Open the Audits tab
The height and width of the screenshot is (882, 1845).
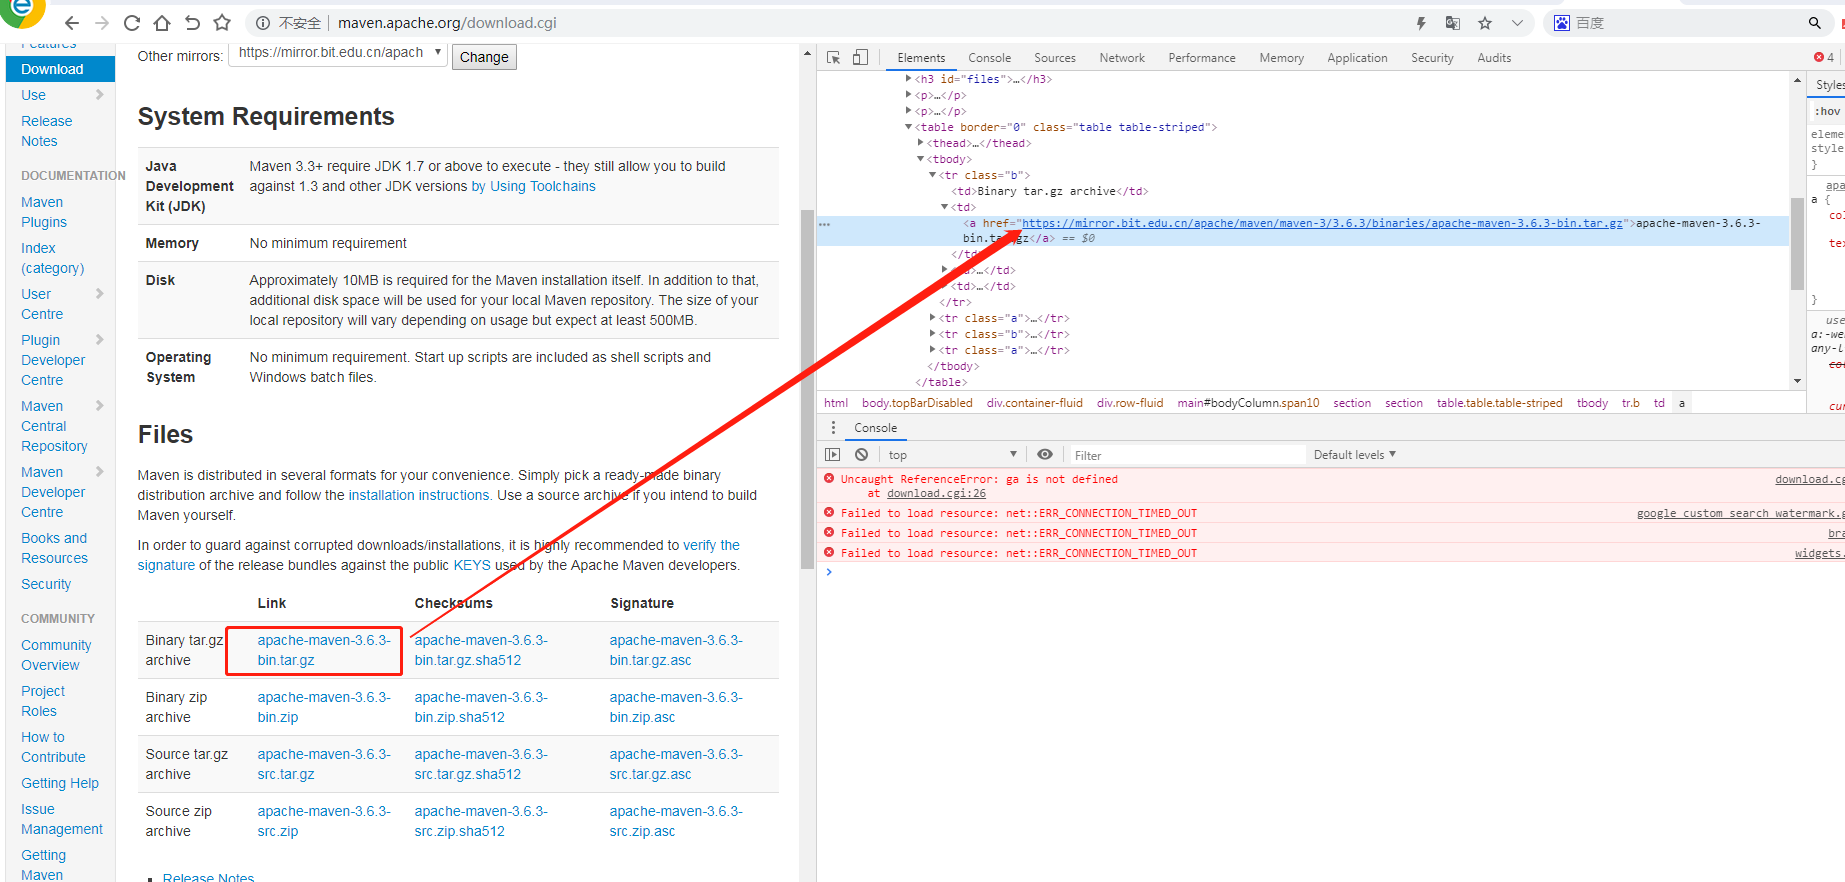(1494, 58)
